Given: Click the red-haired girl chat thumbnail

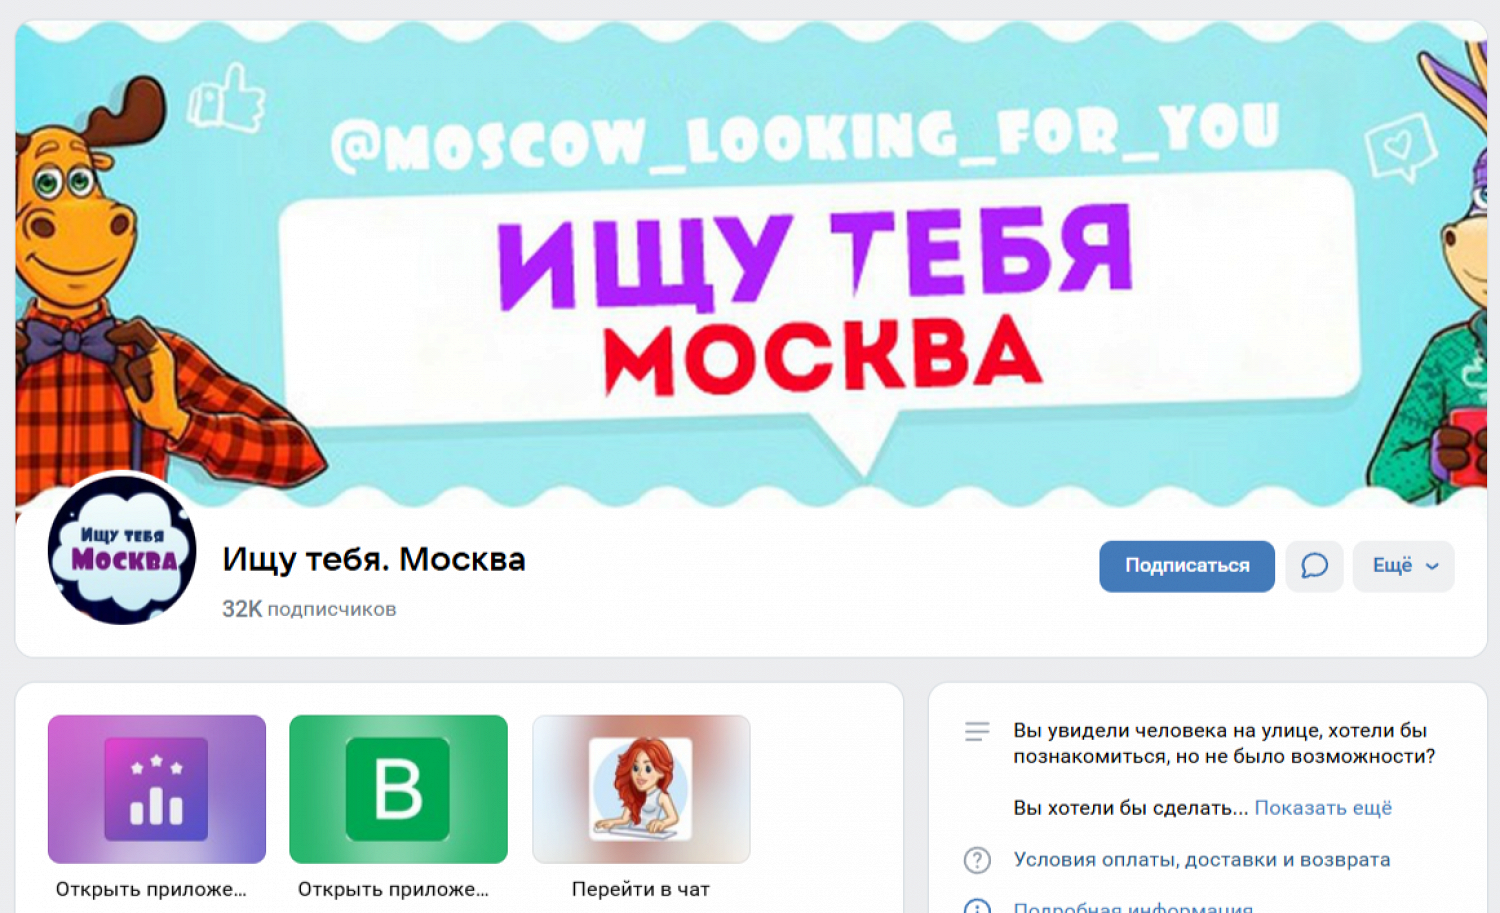Looking at the screenshot, I should (641, 789).
